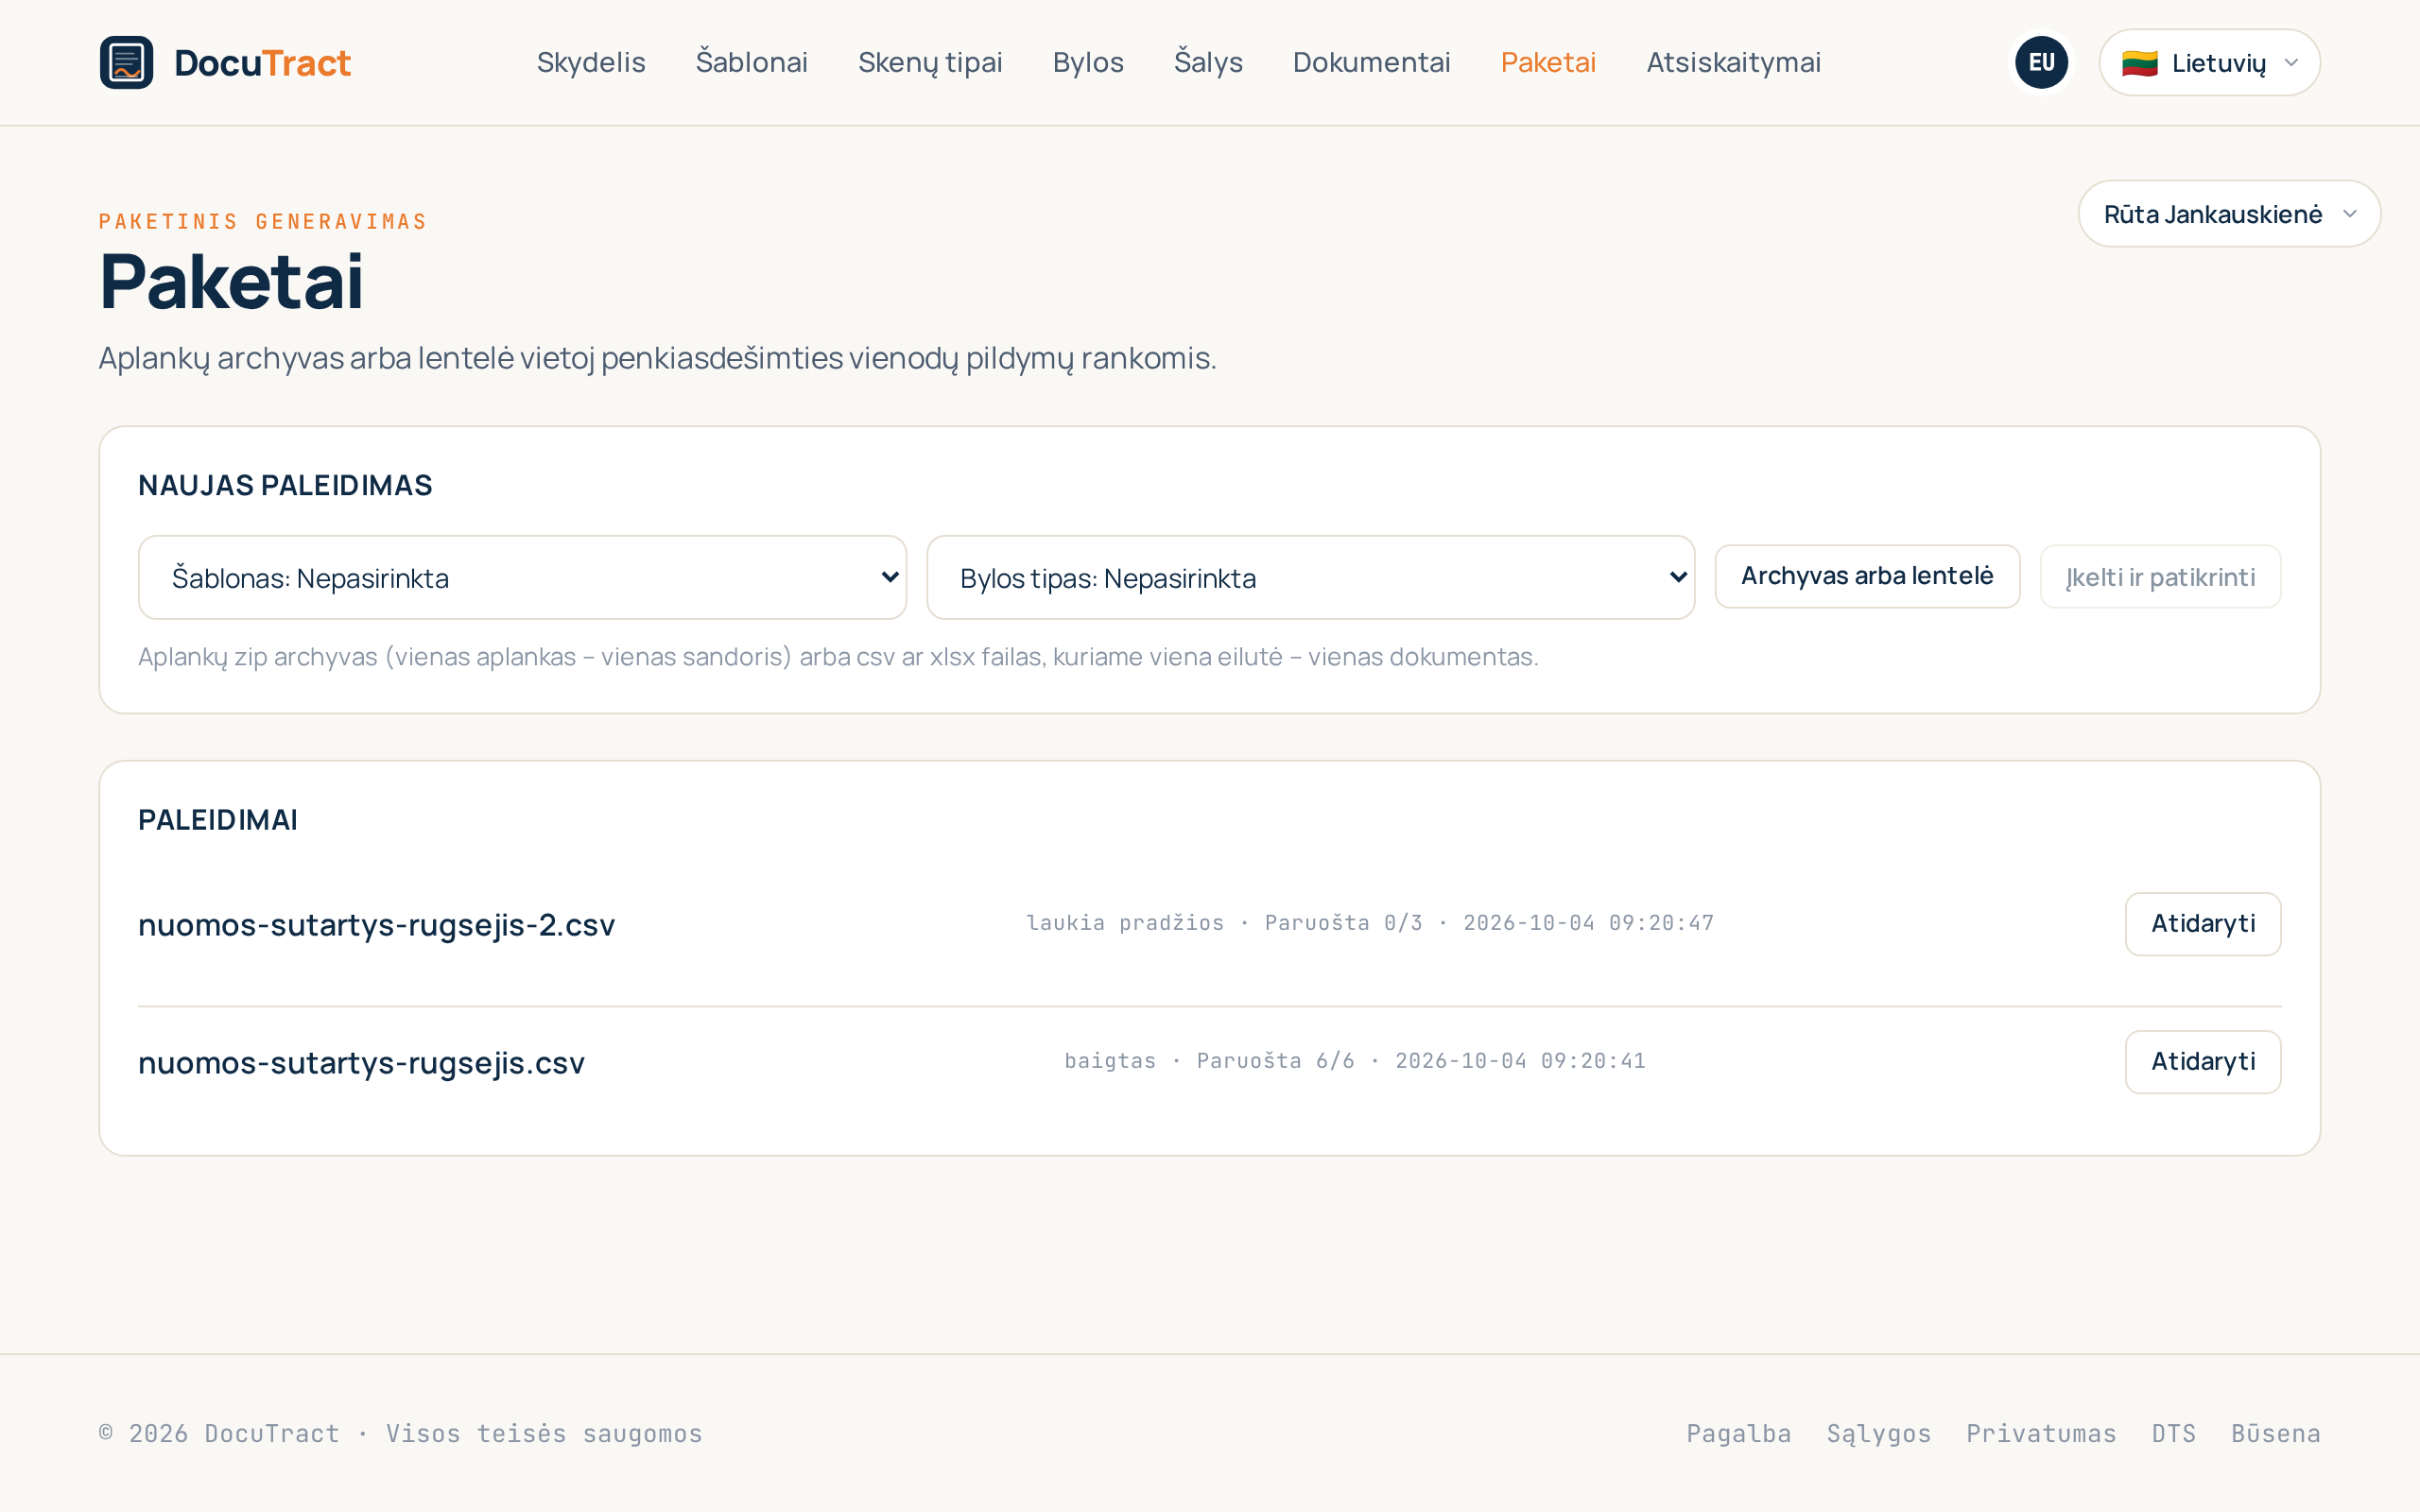Click the file name nuomos-sutartys-rugsejis-2.csv
The width and height of the screenshot is (2420, 1512).
[376, 925]
